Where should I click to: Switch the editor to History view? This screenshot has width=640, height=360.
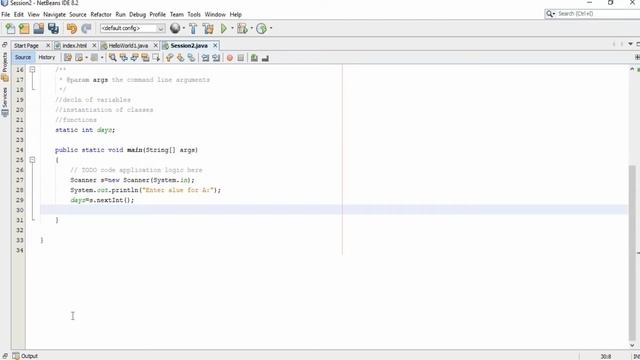(47, 58)
